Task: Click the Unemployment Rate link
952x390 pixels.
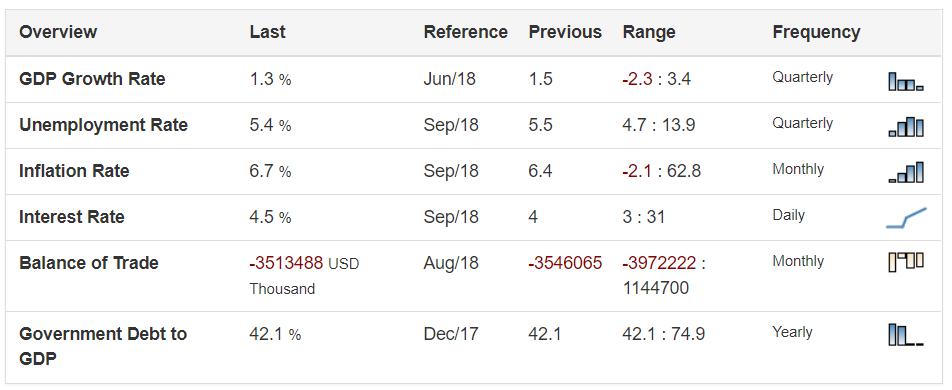Action: (104, 125)
